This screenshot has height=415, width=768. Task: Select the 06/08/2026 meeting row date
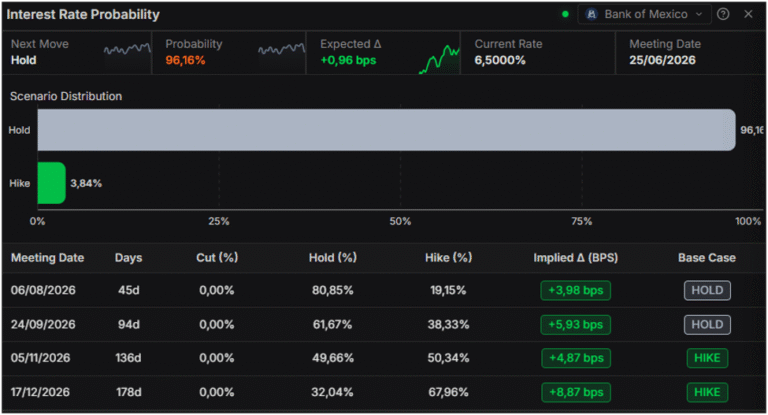(x=43, y=290)
